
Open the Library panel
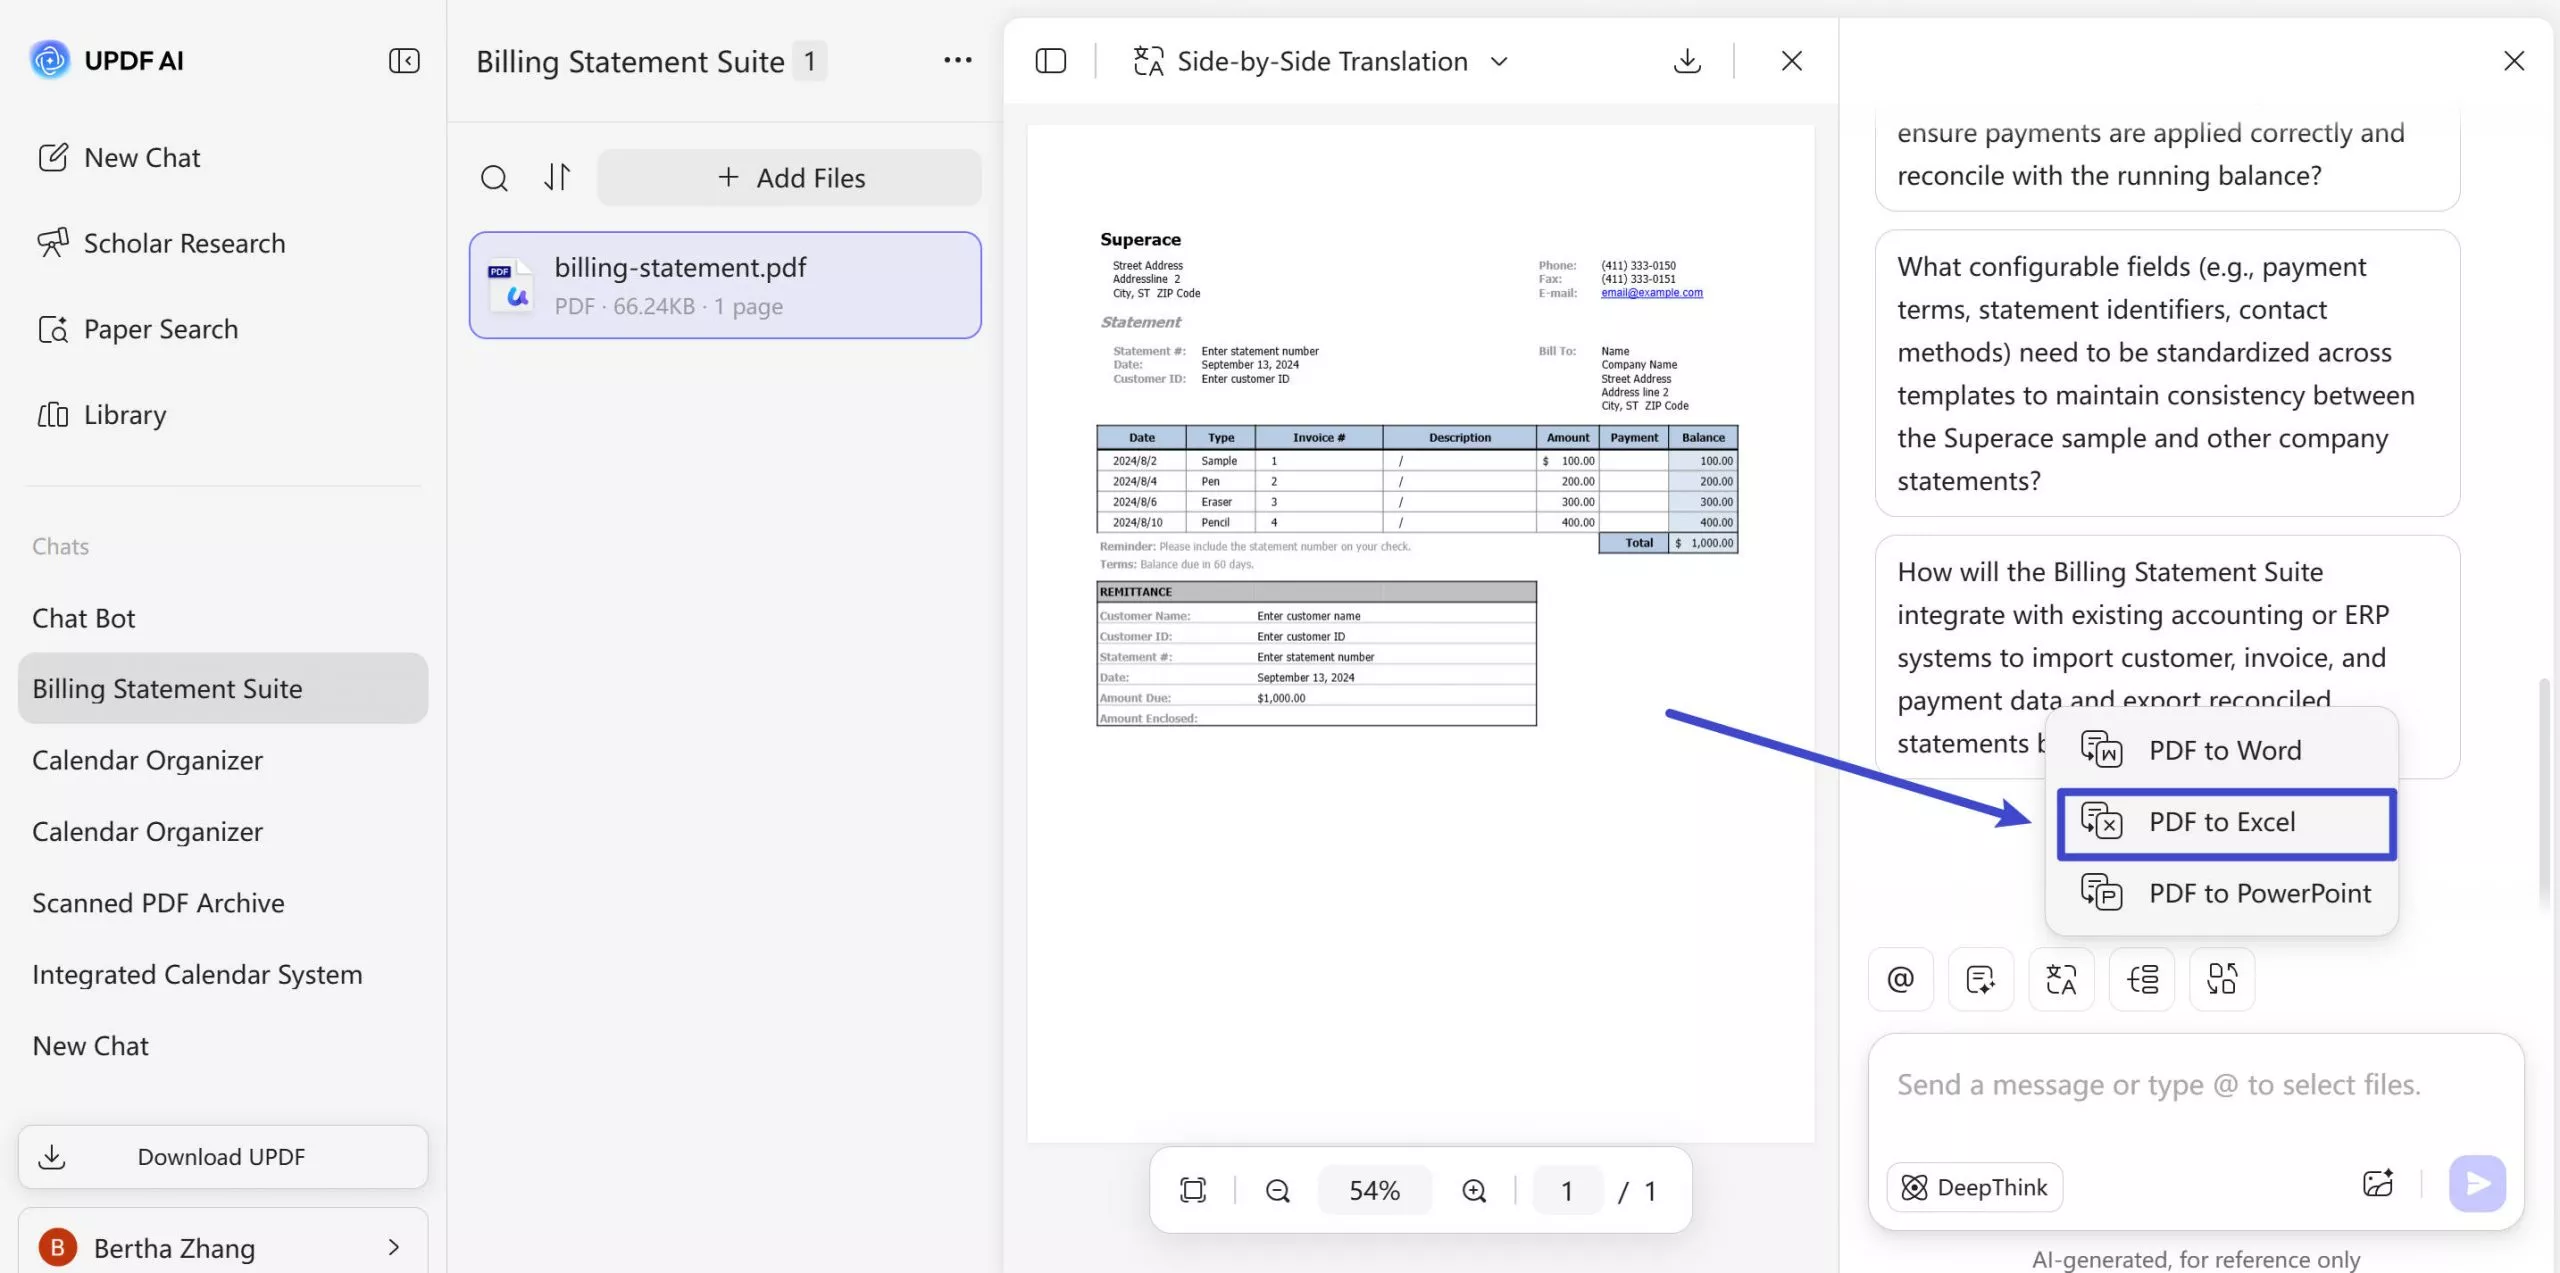tap(124, 414)
